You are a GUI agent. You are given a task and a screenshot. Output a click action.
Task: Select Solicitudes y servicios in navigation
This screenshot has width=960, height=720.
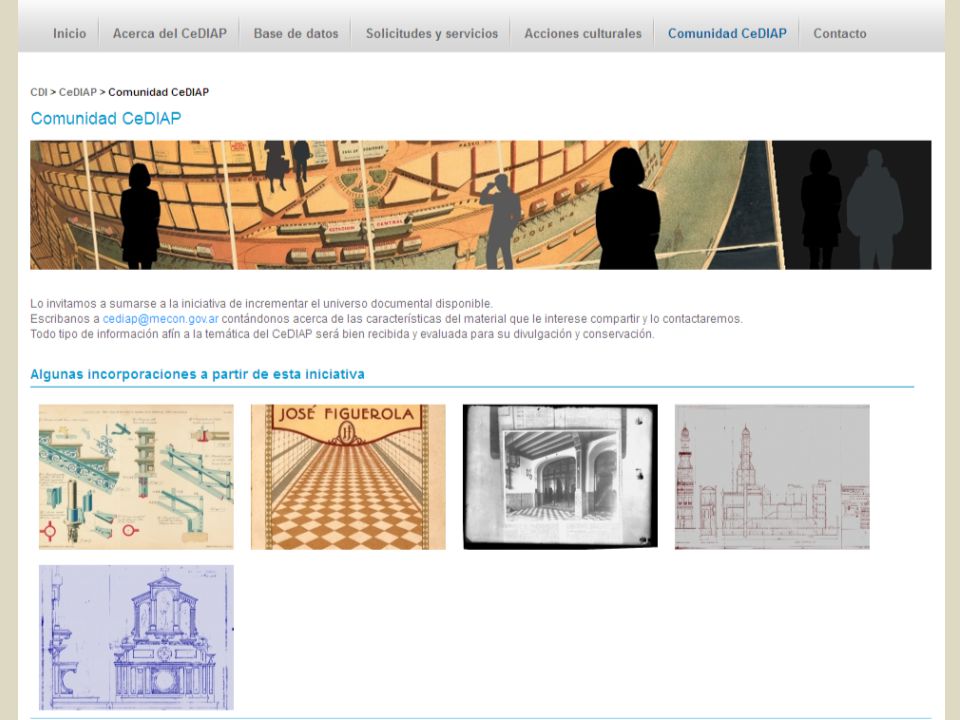[x=432, y=34]
